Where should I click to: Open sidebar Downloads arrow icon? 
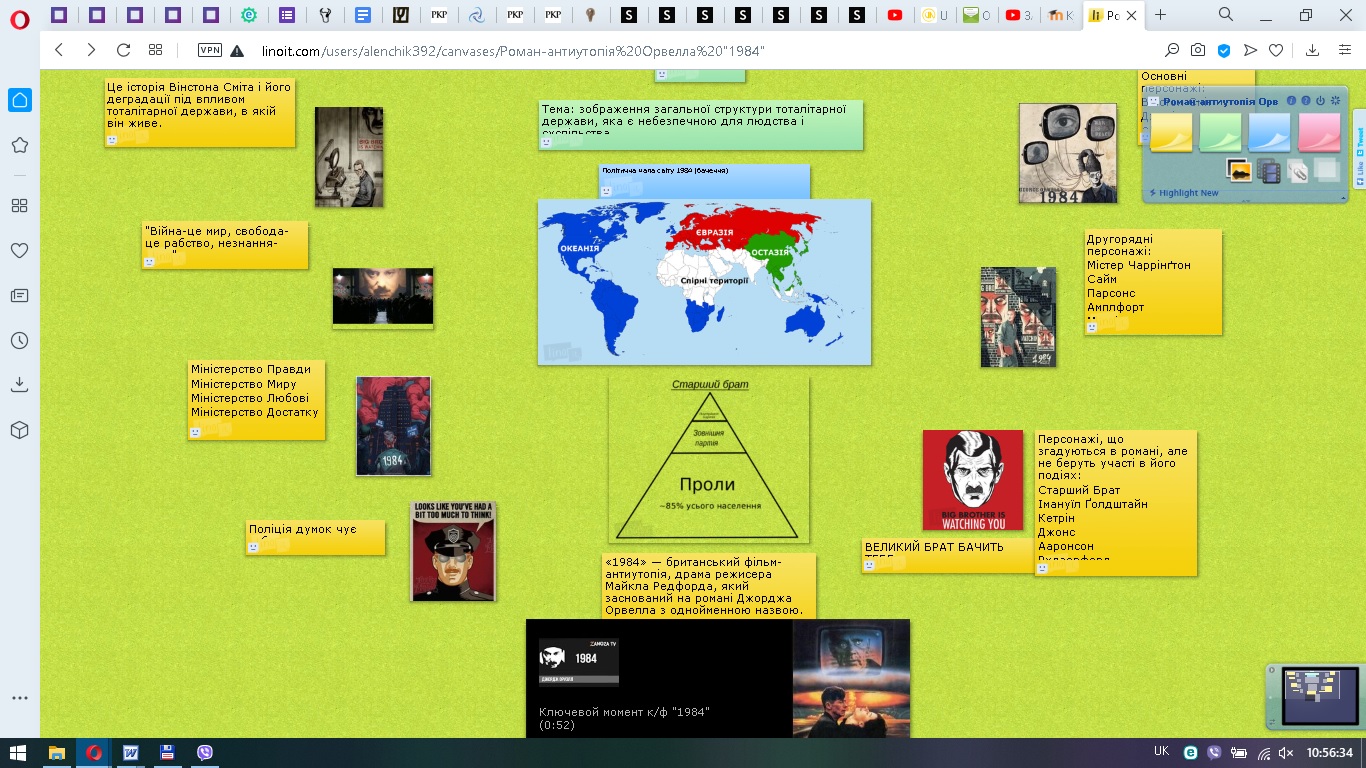coord(19,384)
